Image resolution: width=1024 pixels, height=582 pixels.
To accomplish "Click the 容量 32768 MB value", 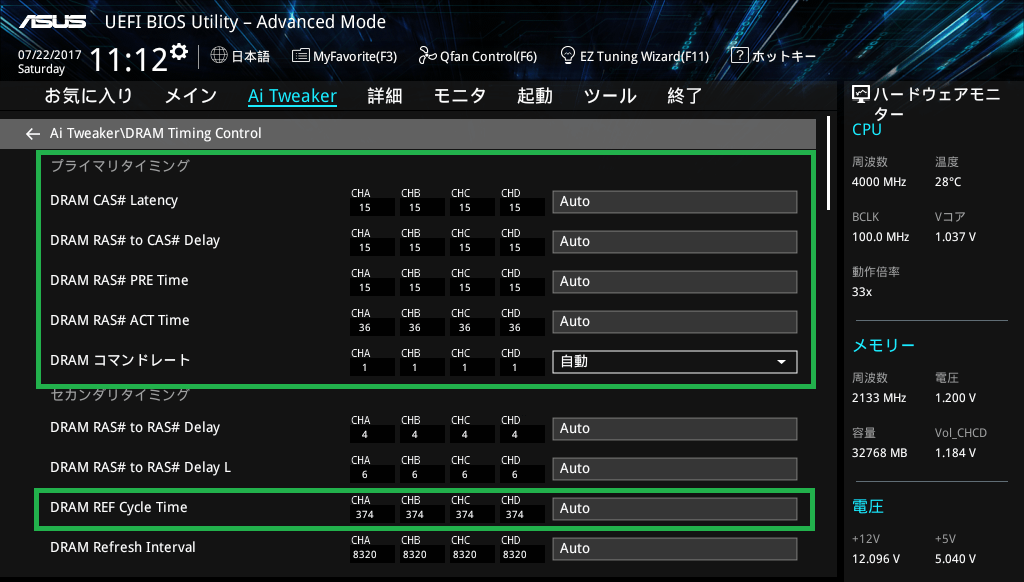I will pyautogui.click(x=879, y=453).
